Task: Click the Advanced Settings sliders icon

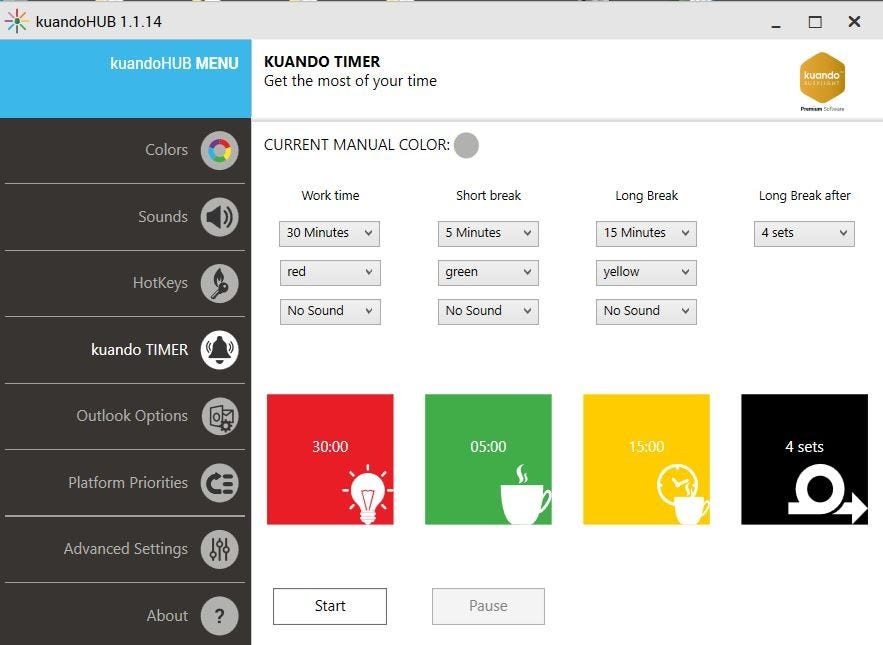Action: 220,549
